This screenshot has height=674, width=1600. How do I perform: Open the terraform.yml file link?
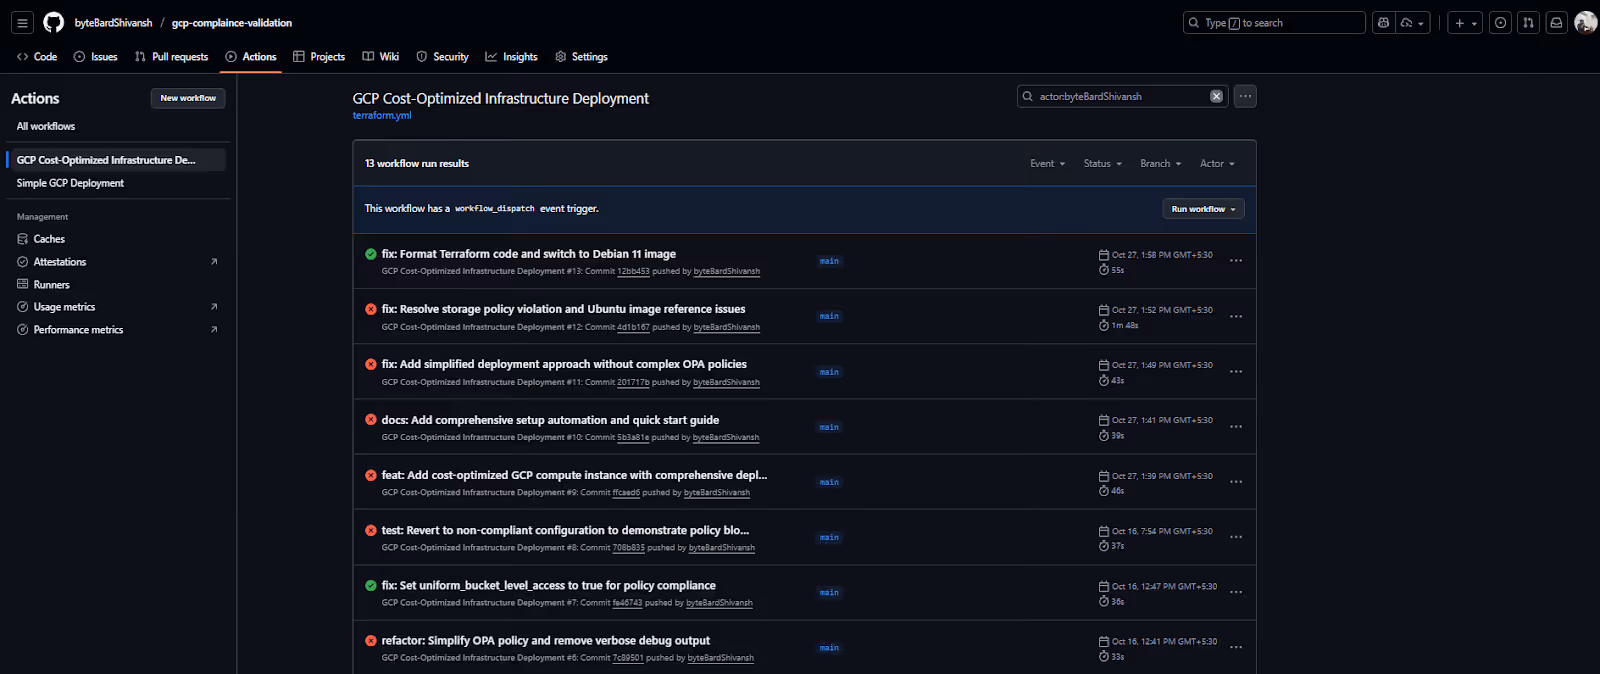click(382, 116)
